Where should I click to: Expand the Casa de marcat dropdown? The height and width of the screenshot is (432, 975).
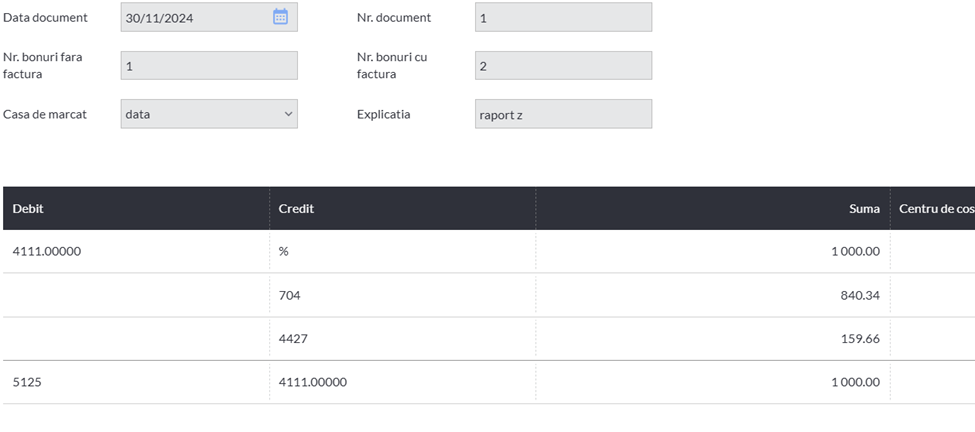coord(209,114)
